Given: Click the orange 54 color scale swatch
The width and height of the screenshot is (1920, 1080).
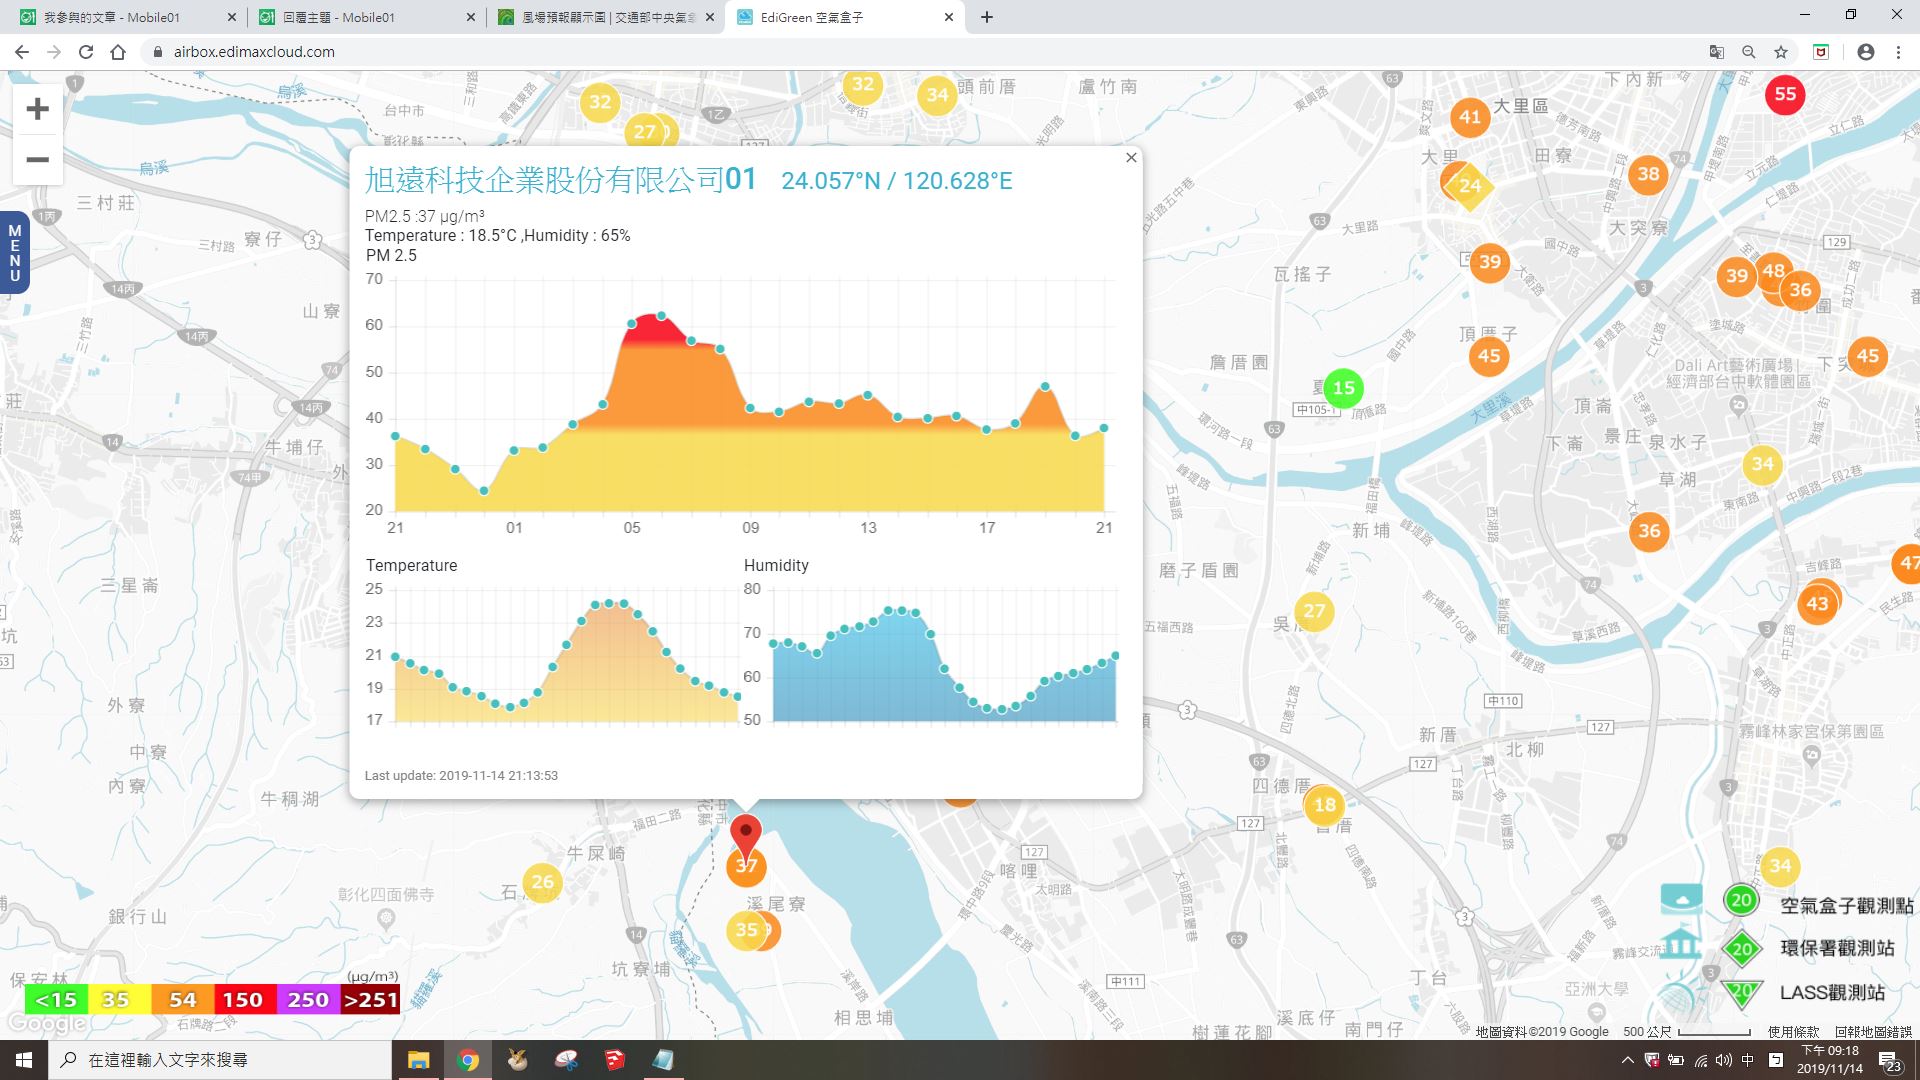Looking at the screenshot, I should (x=182, y=999).
